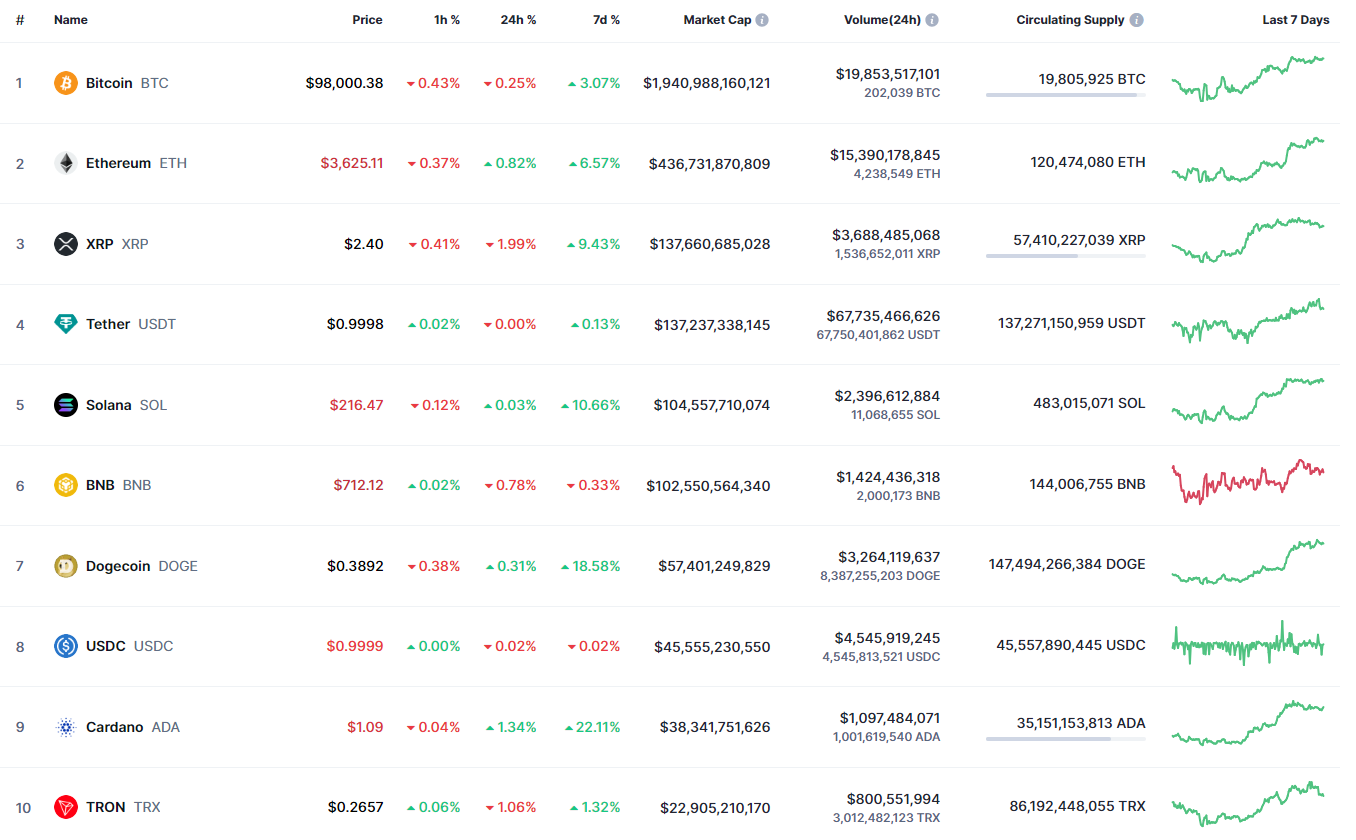The height and width of the screenshot is (840, 1356).
Task: Open the Dogecoin 7-day sparkline chart
Action: [x=1248, y=562]
